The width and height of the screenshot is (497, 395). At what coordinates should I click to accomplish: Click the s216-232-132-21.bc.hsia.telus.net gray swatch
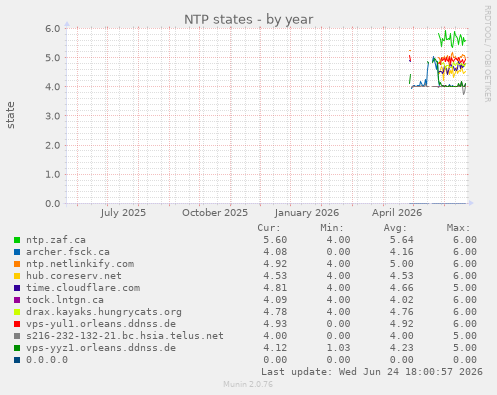[17, 336]
